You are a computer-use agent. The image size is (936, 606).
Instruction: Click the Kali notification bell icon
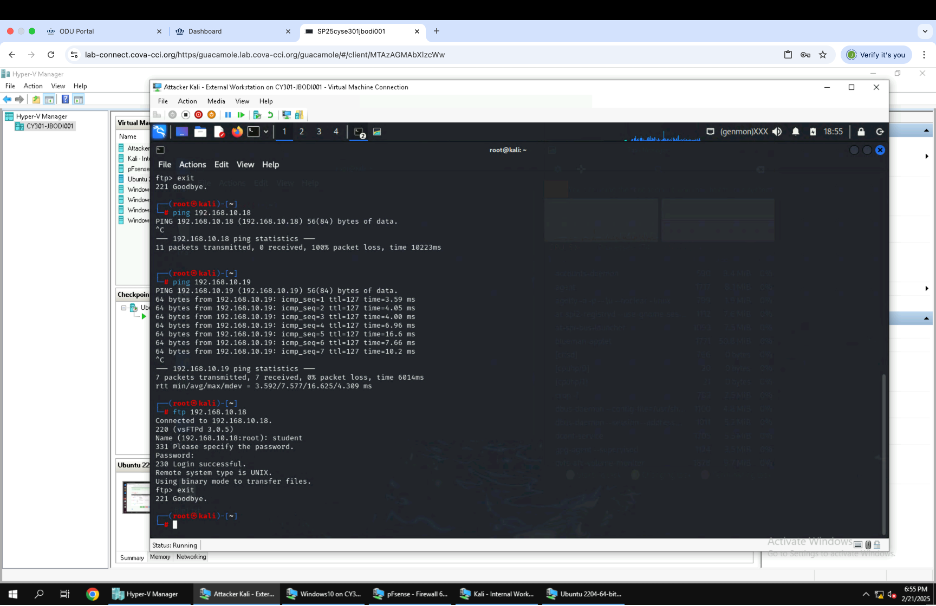tap(796, 131)
